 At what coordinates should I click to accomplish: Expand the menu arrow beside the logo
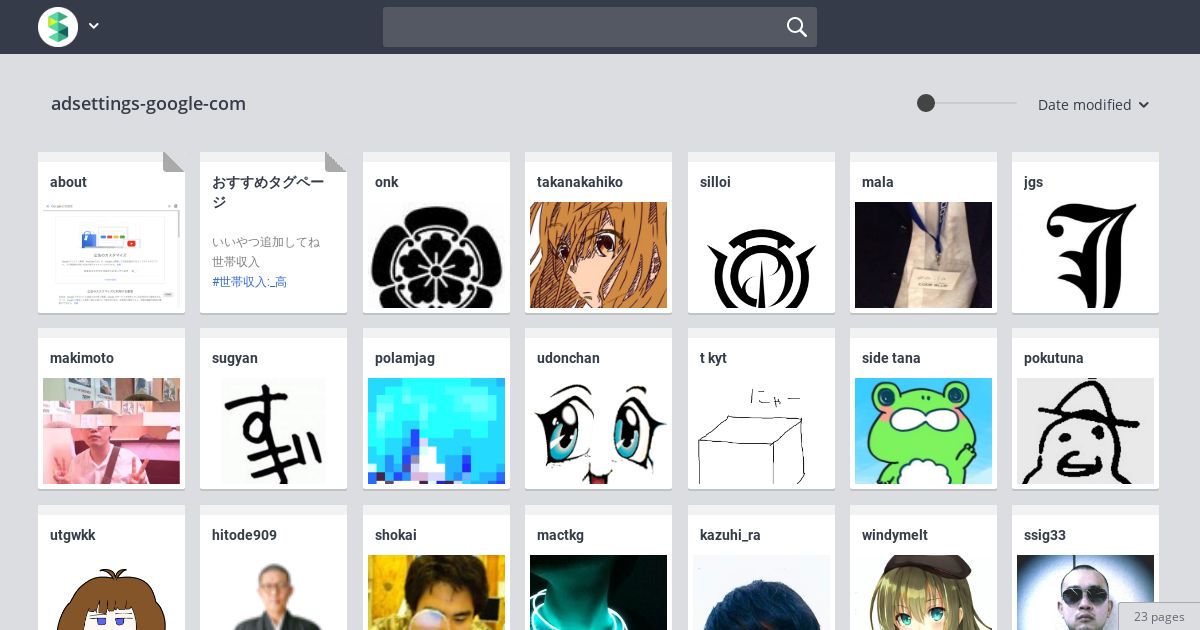(94, 27)
